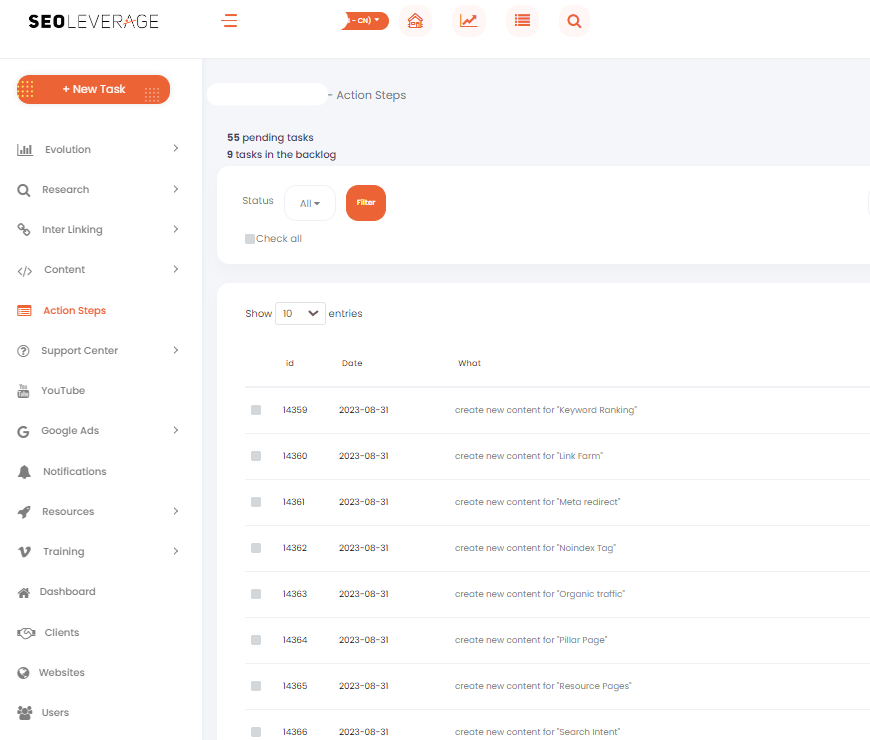Click the Action Steps list icon in sidebar
This screenshot has height=740, width=870.
tap(24, 311)
